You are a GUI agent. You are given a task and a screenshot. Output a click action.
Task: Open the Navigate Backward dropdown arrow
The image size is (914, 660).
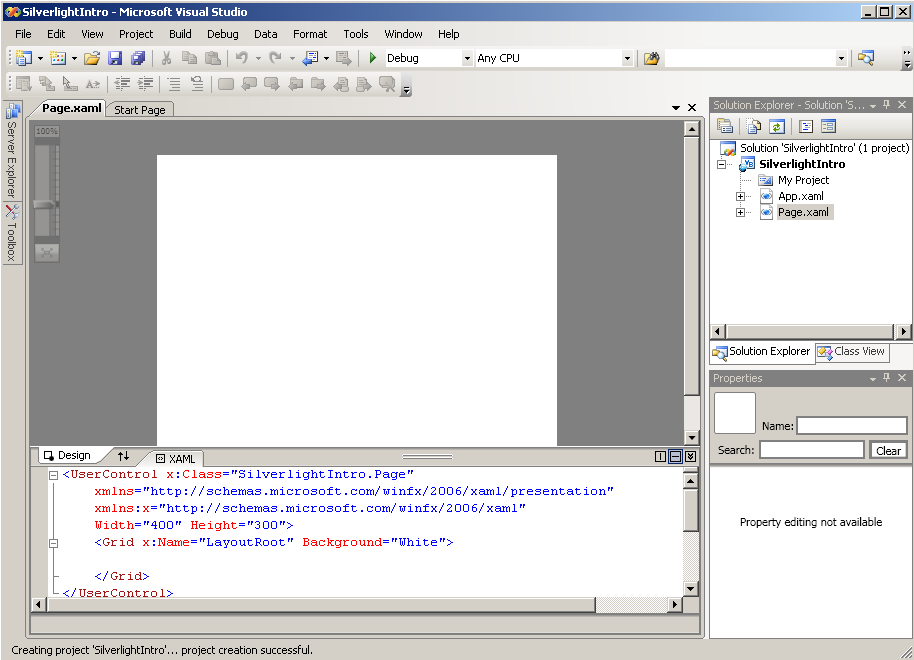tap(326, 58)
